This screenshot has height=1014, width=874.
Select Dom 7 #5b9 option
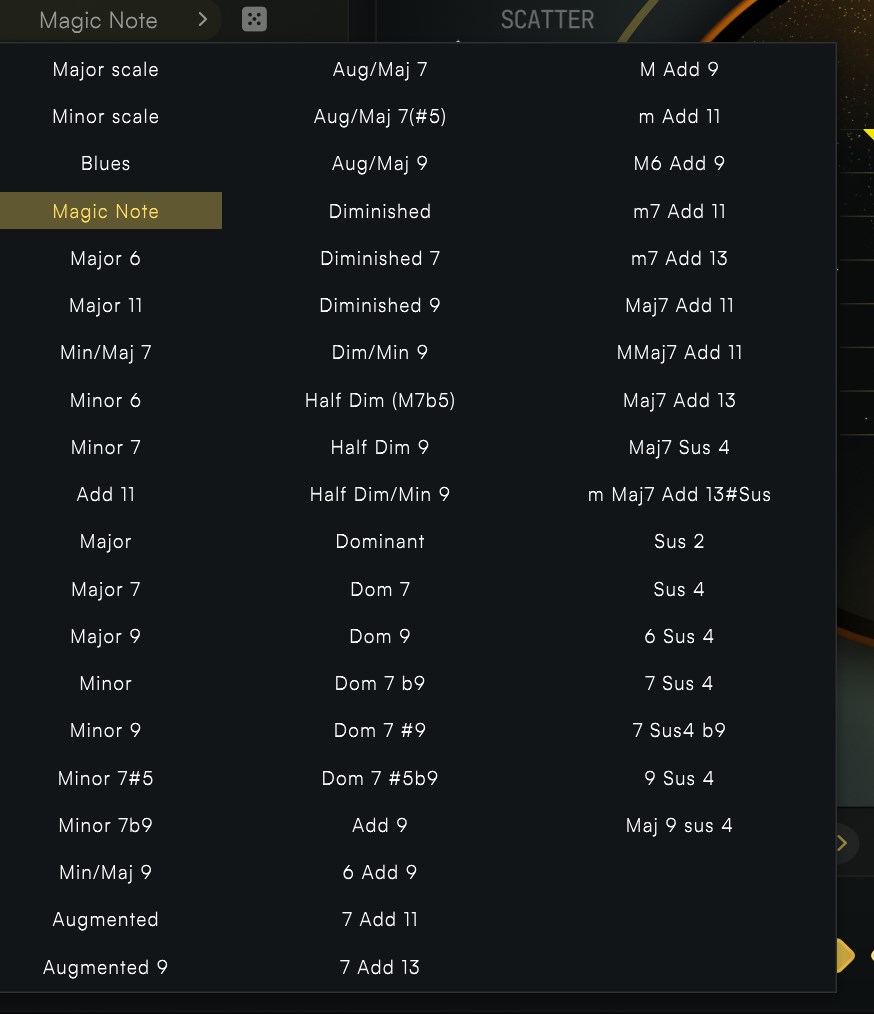tap(380, 778)
